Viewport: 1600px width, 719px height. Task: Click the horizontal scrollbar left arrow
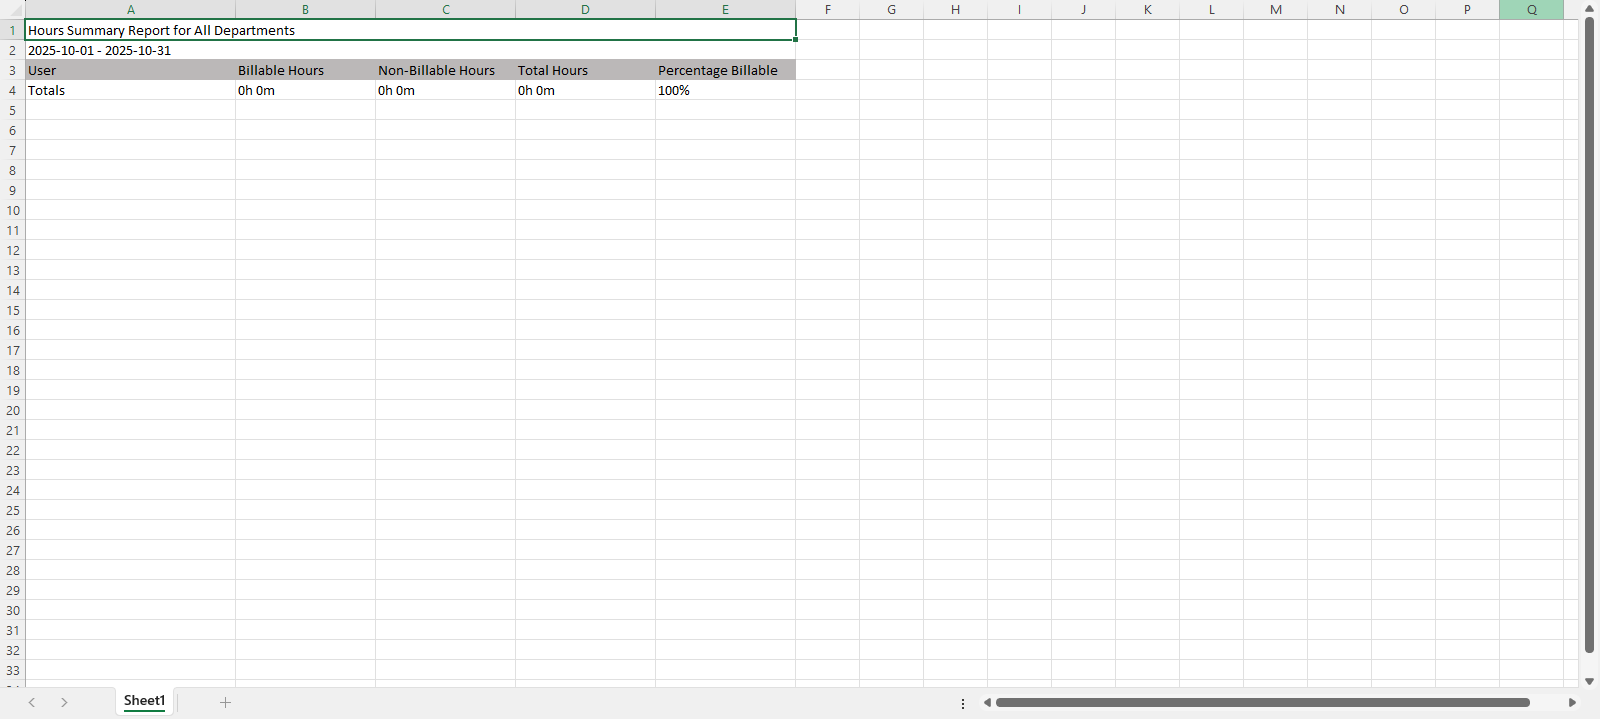987,702
